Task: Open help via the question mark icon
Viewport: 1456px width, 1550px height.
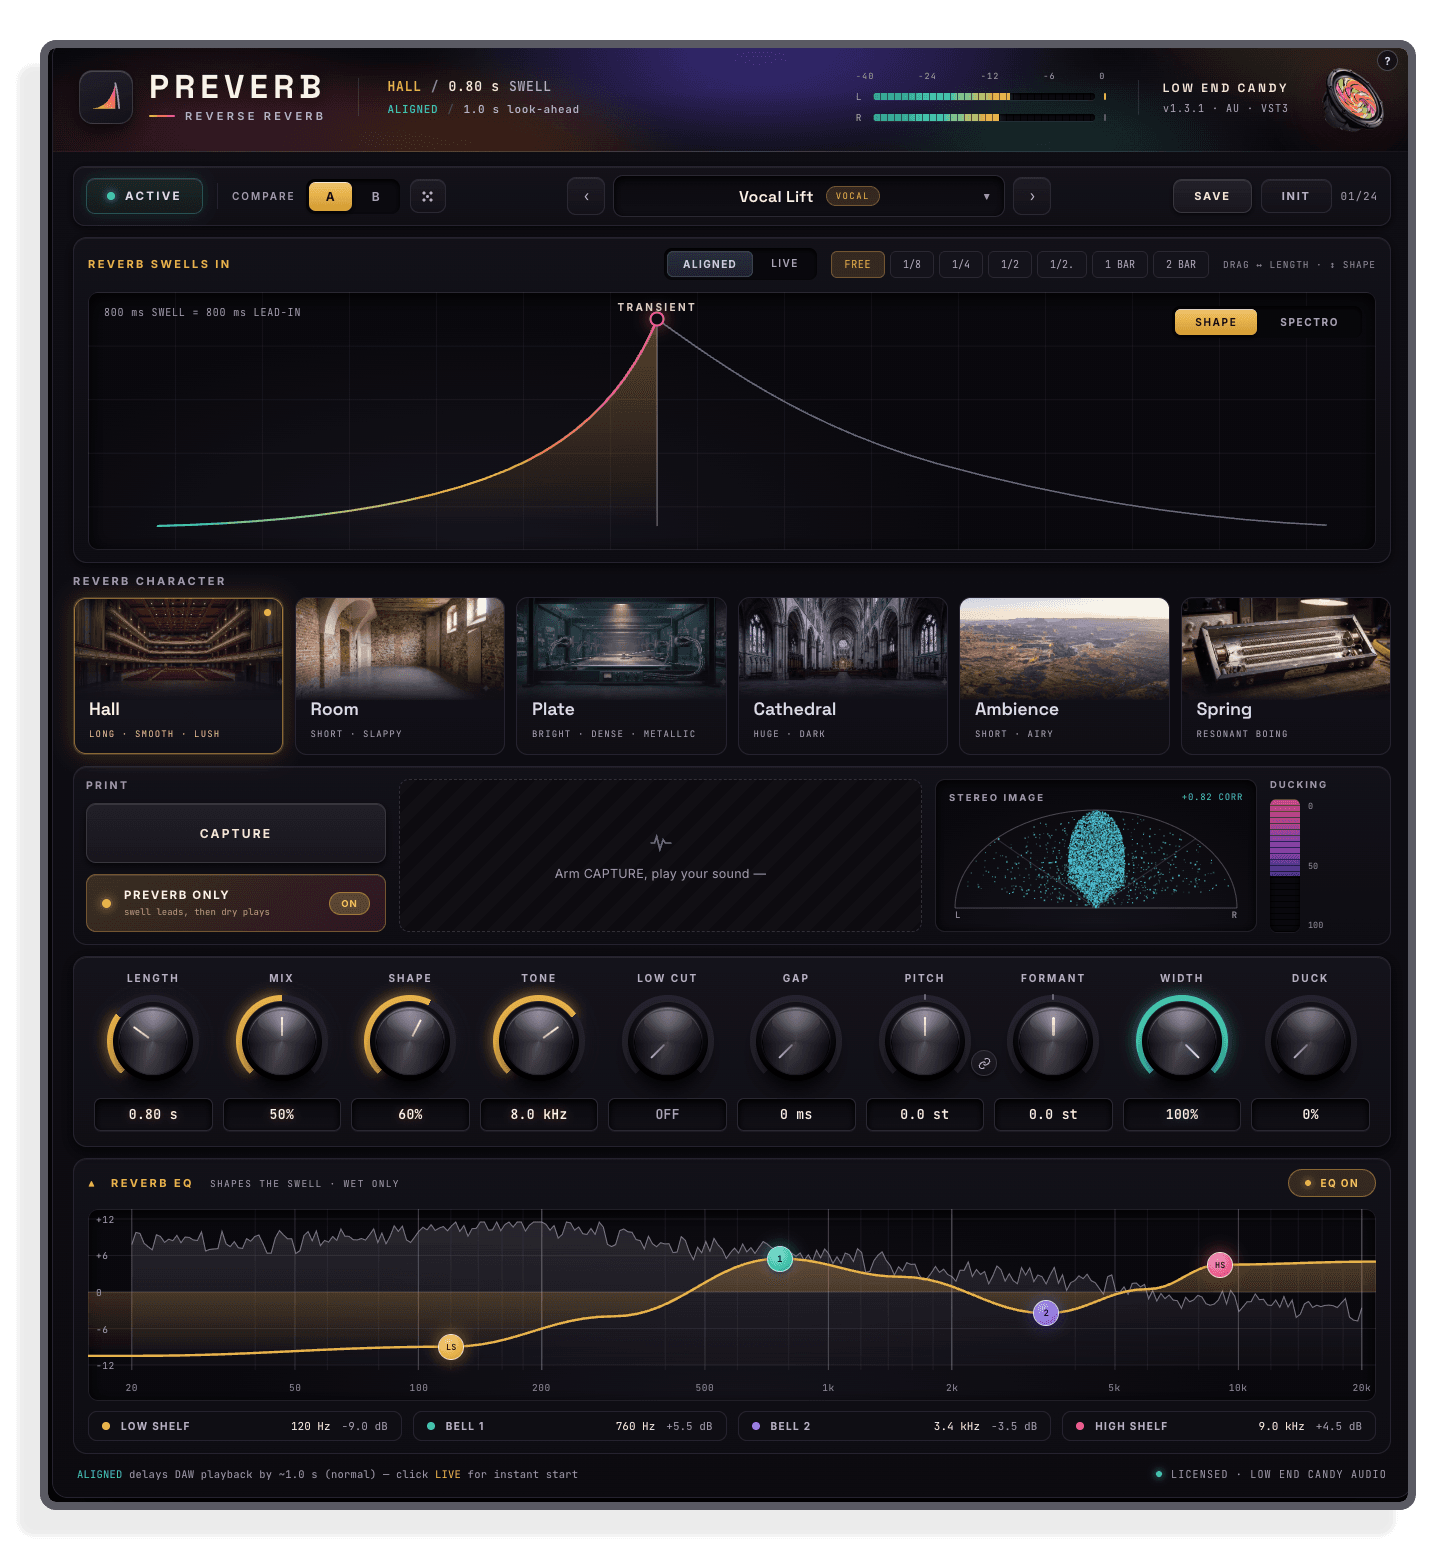Action: point(1386,61)
